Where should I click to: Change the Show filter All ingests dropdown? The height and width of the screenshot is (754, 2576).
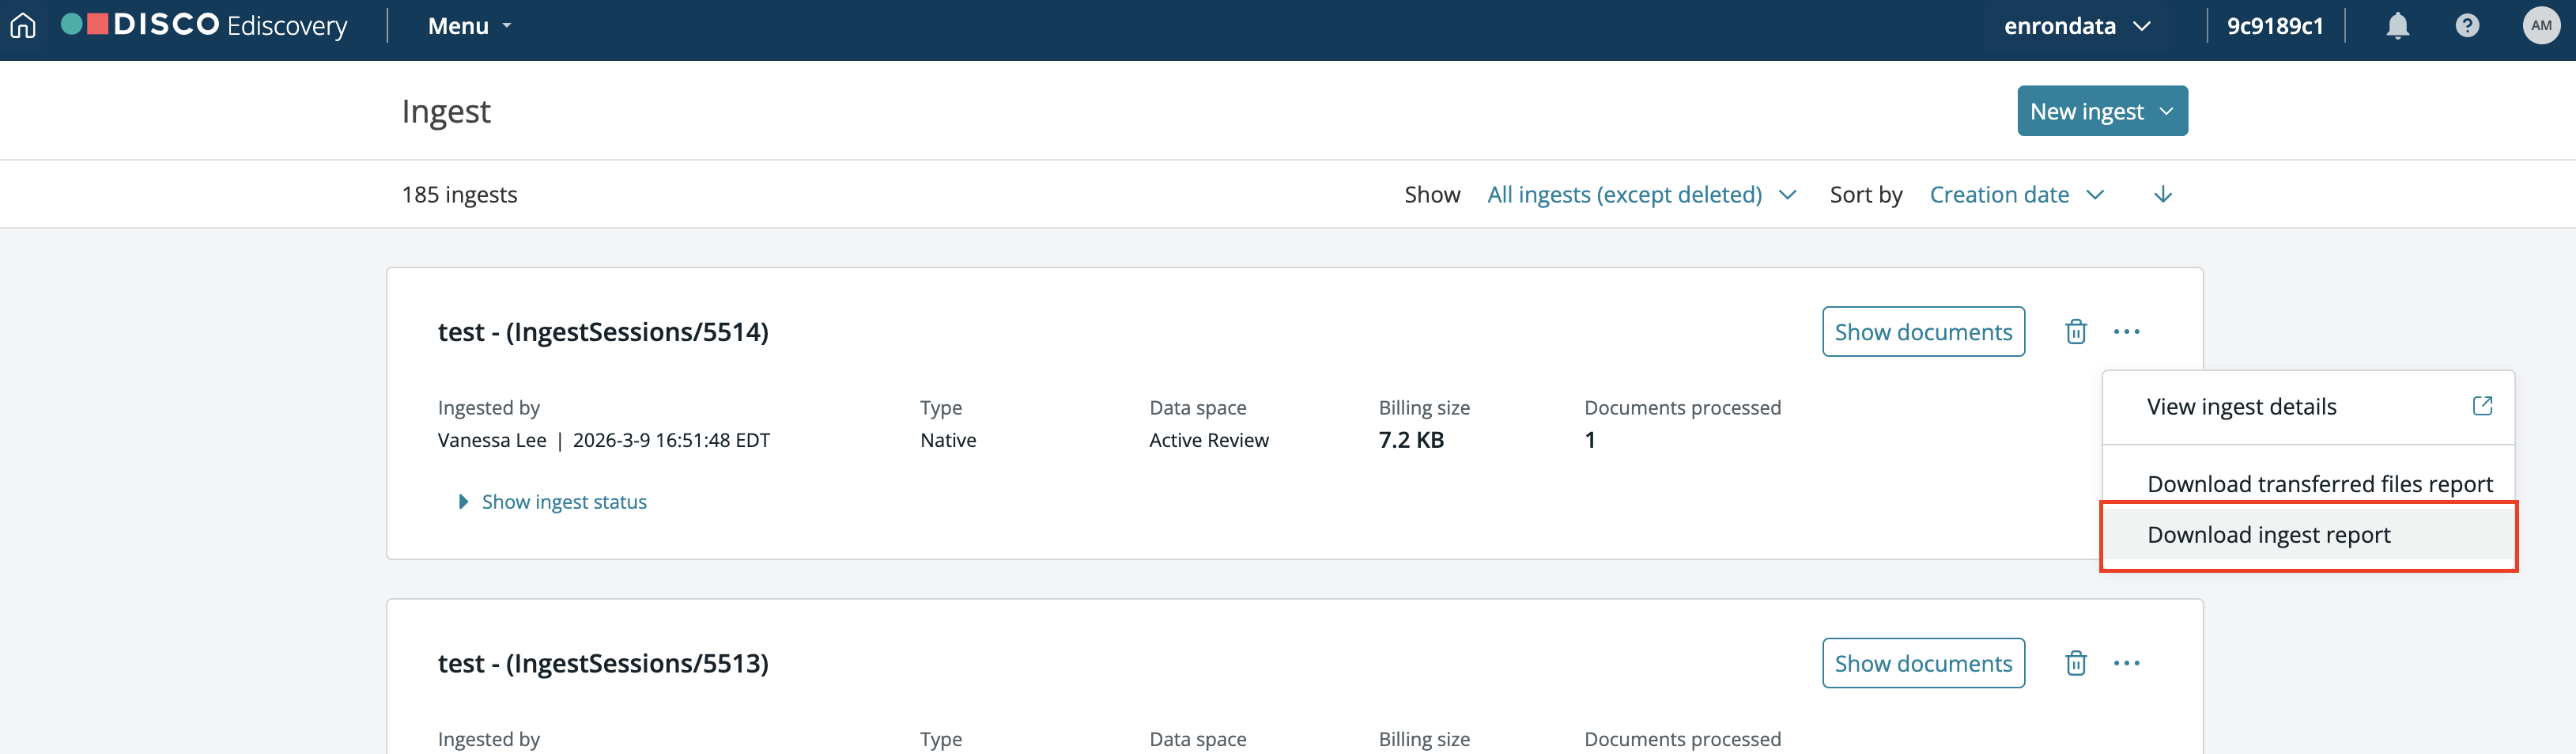(x=1642, y=194)
